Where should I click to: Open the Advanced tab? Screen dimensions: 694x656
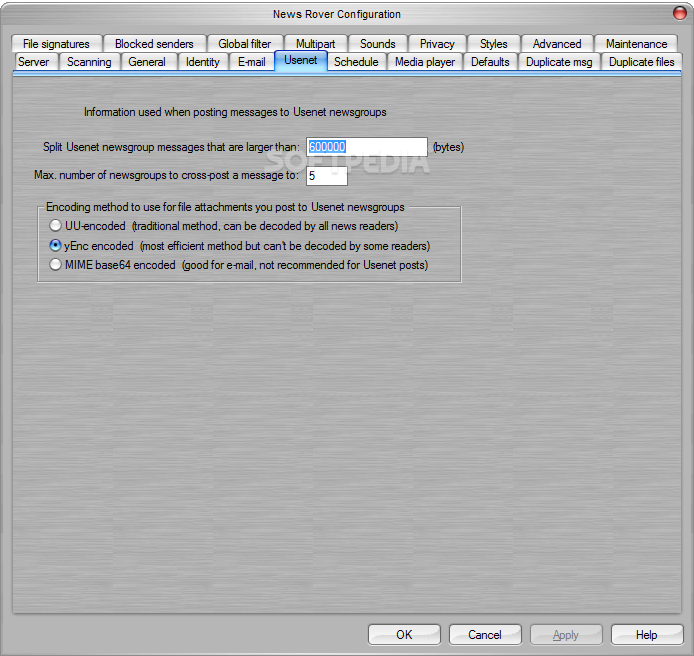[557, 44]
